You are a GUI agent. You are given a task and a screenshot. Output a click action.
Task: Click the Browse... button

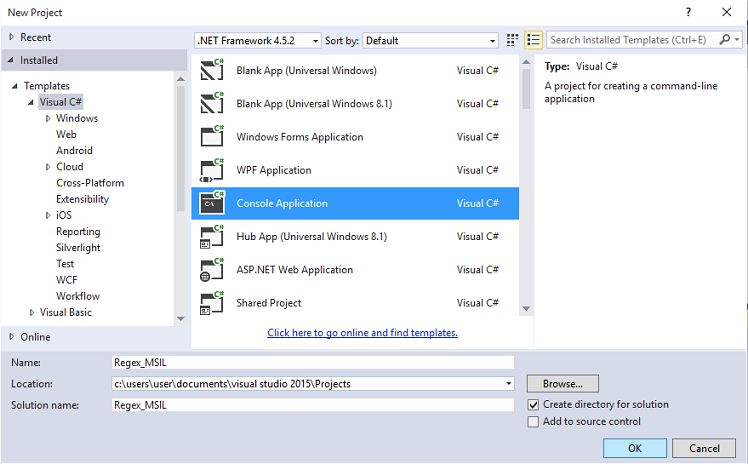[x=562, y=383]
